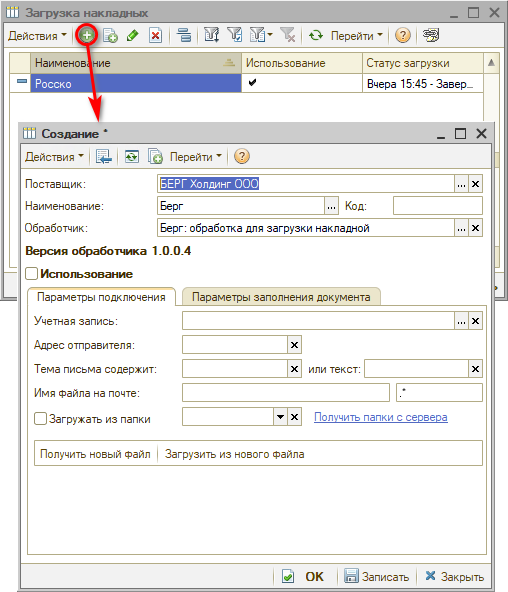Click the green Add new item icon
Image resolution: width=508 pixels, height=592 pixels.
(87, 36)
